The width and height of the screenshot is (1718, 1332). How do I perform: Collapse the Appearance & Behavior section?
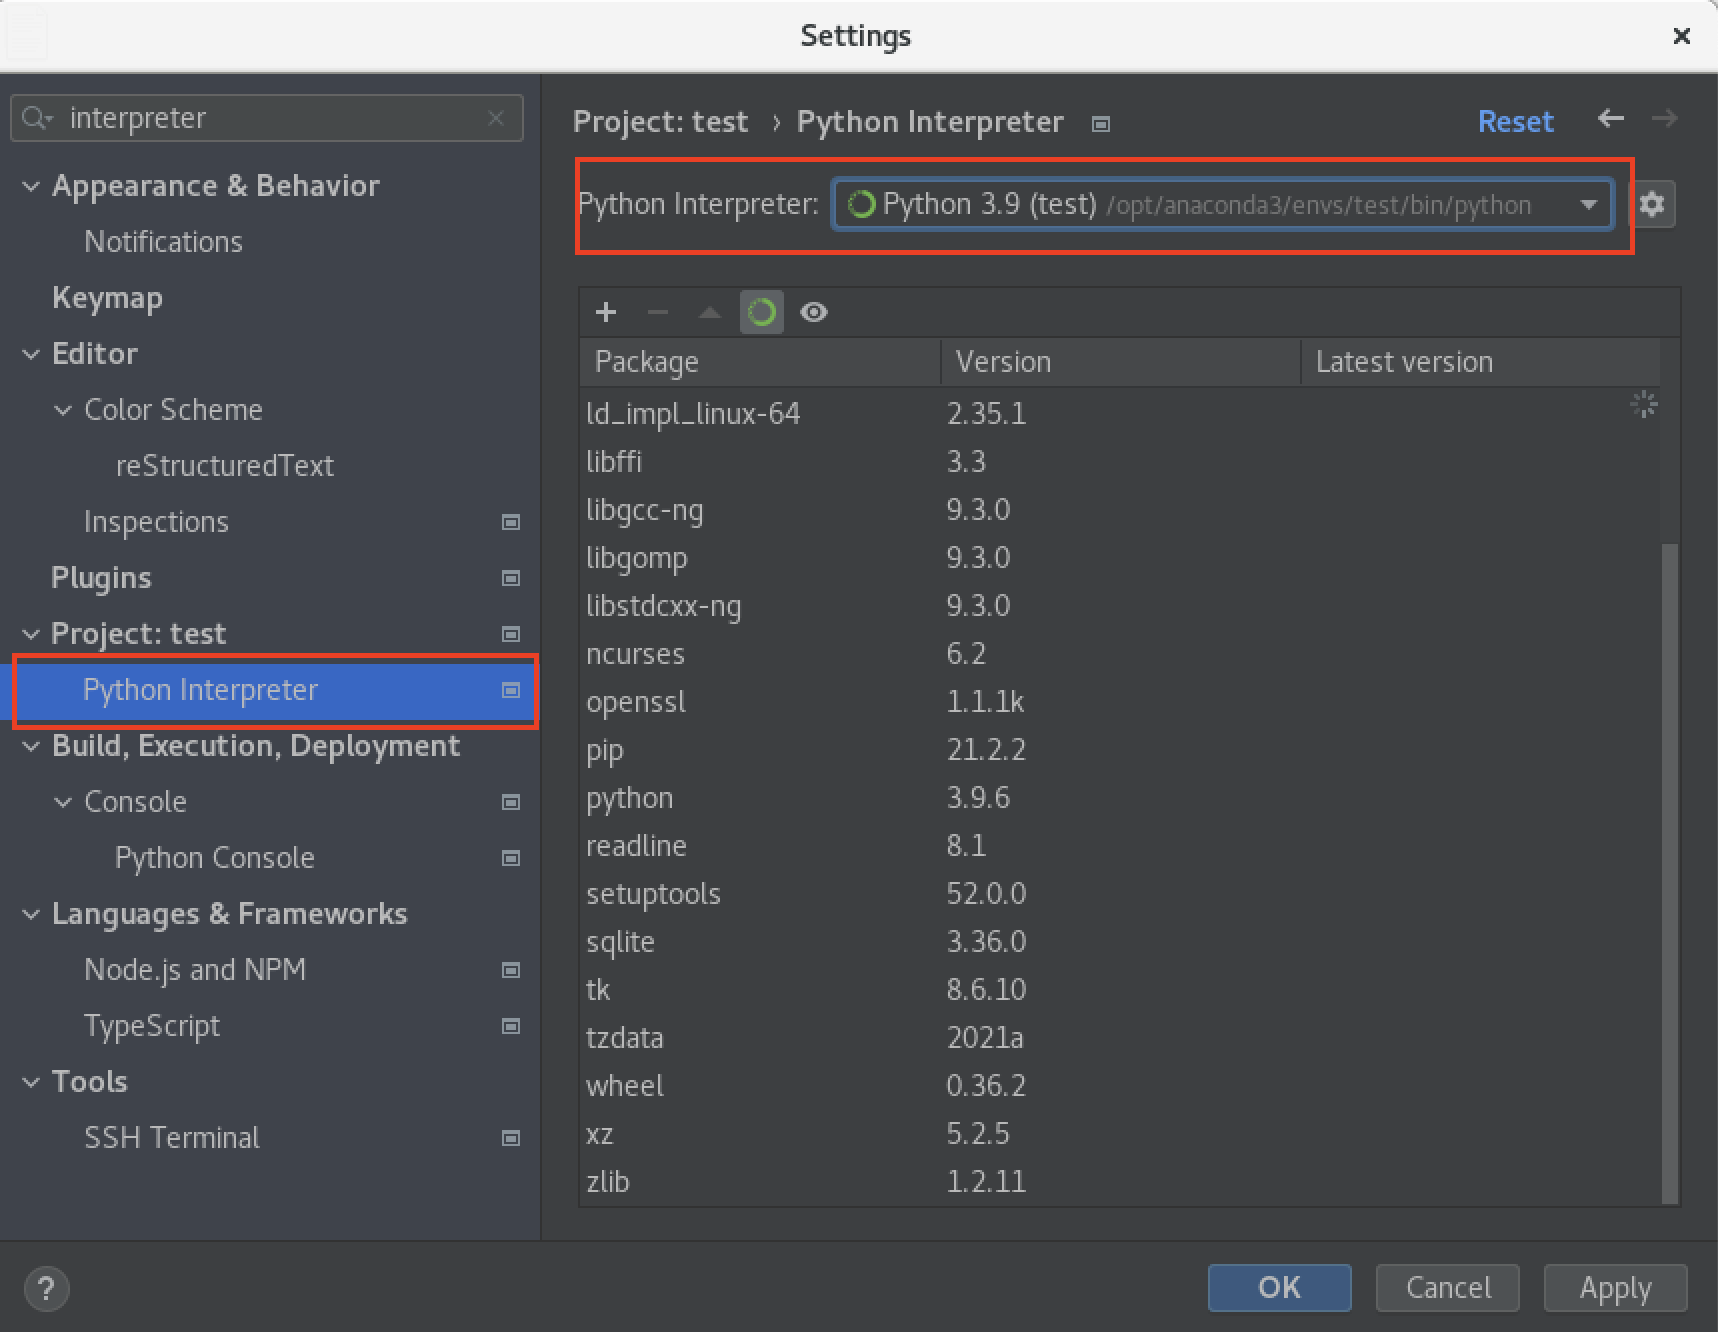pyautogui.click(x=30, y=186)
